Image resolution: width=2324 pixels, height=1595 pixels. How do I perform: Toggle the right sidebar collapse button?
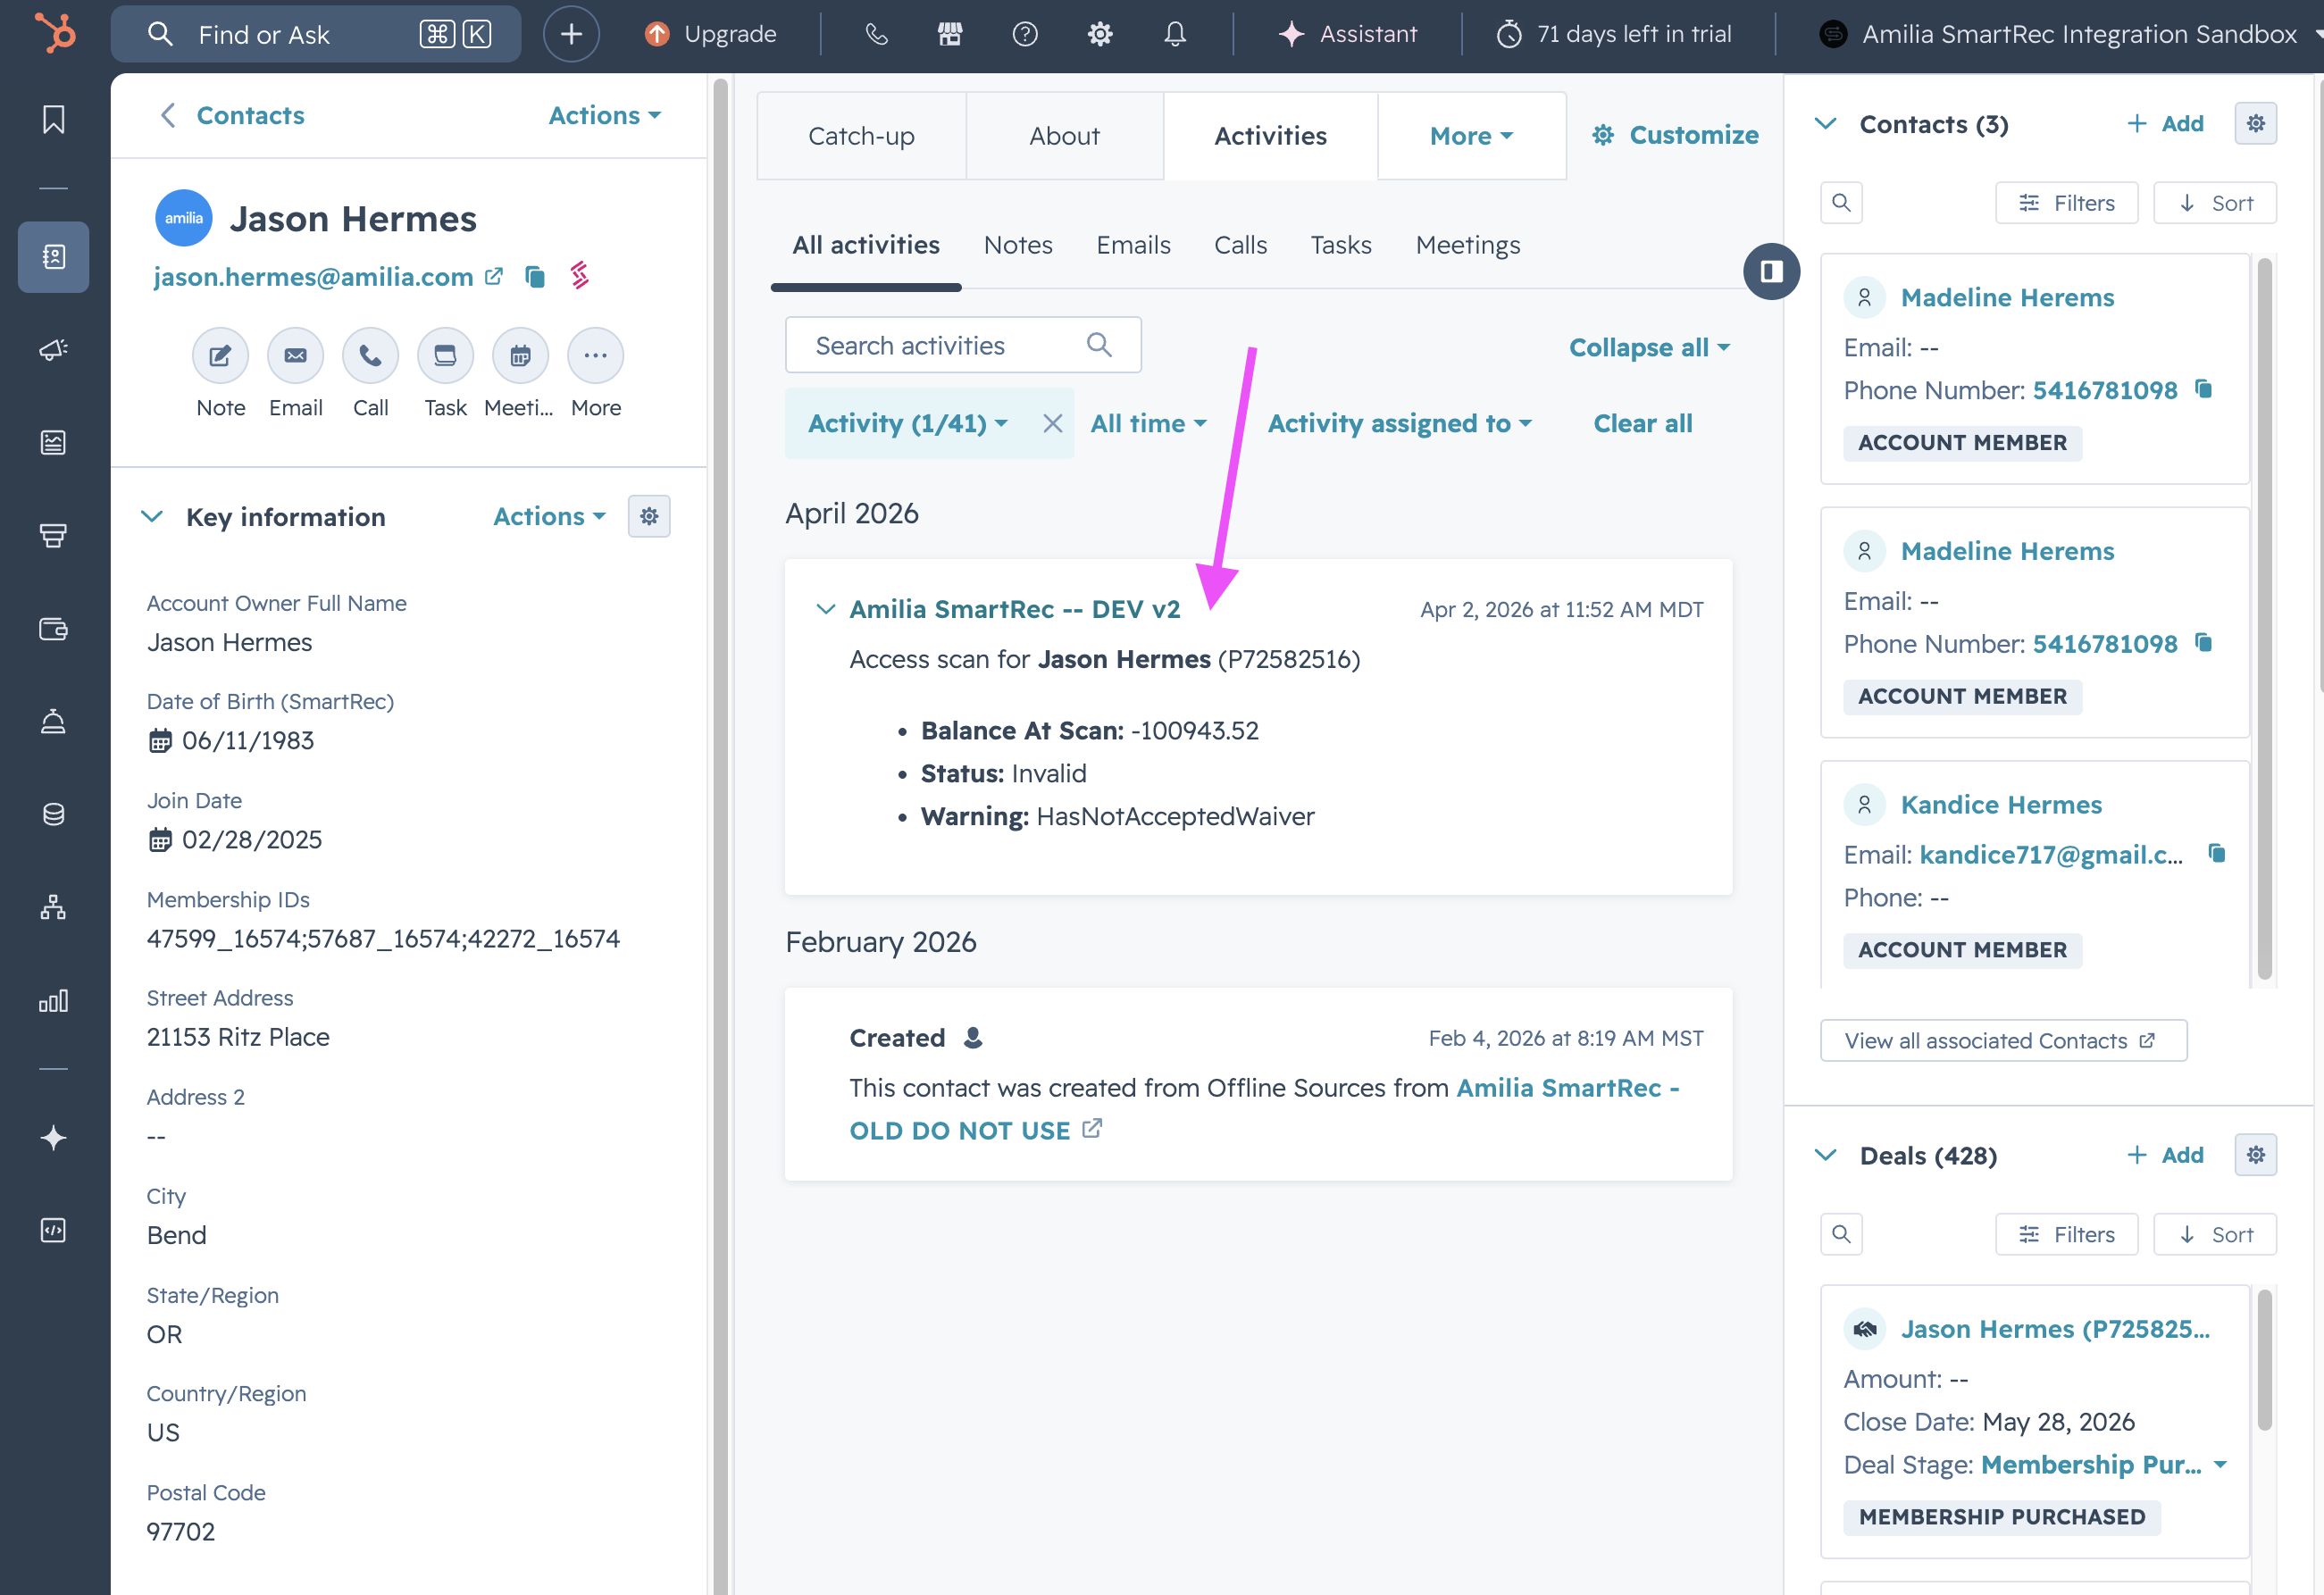point(1771,271)
